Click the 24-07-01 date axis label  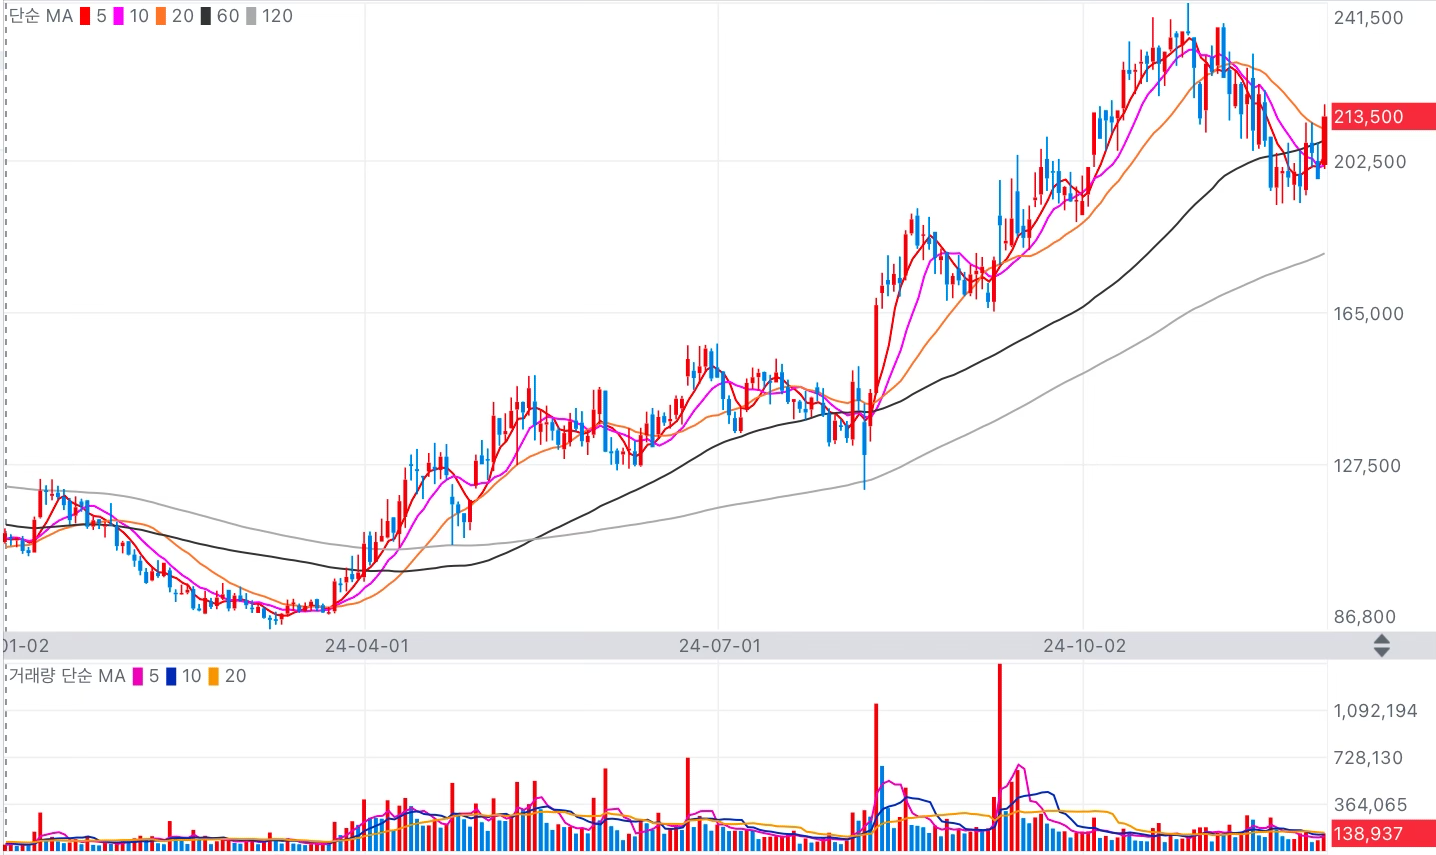click(x=720, y=646)
